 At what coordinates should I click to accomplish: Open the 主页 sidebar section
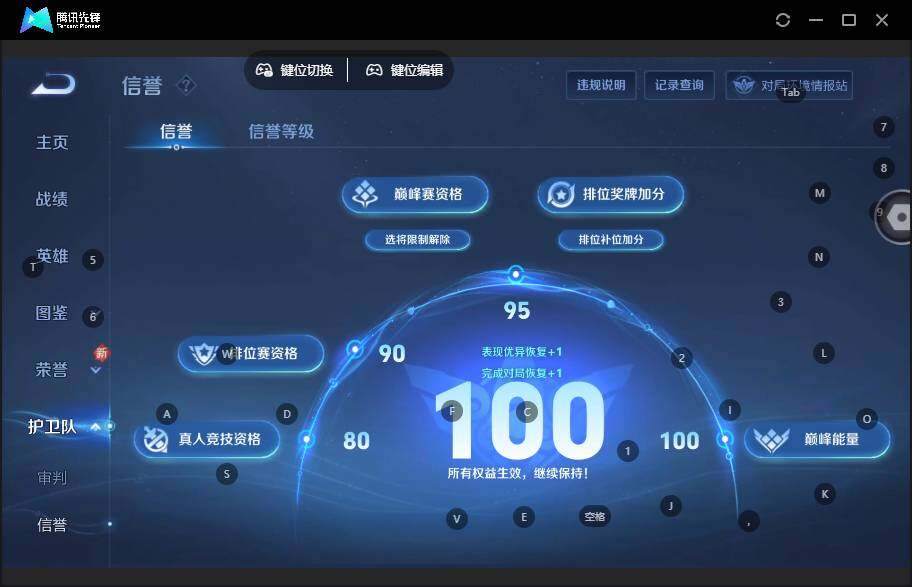click(x=51, y=142)
